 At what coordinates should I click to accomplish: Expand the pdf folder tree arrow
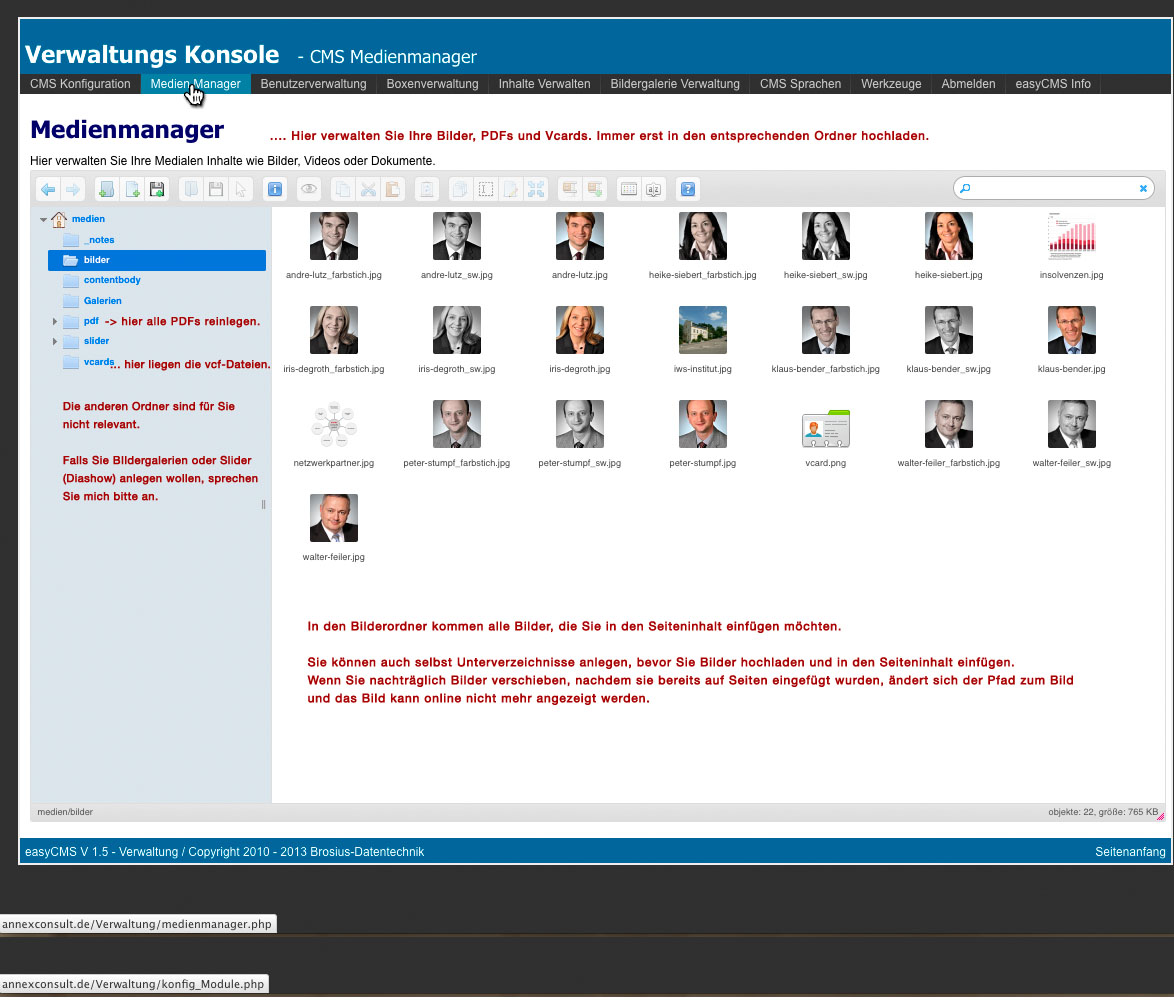pos(55,322)
